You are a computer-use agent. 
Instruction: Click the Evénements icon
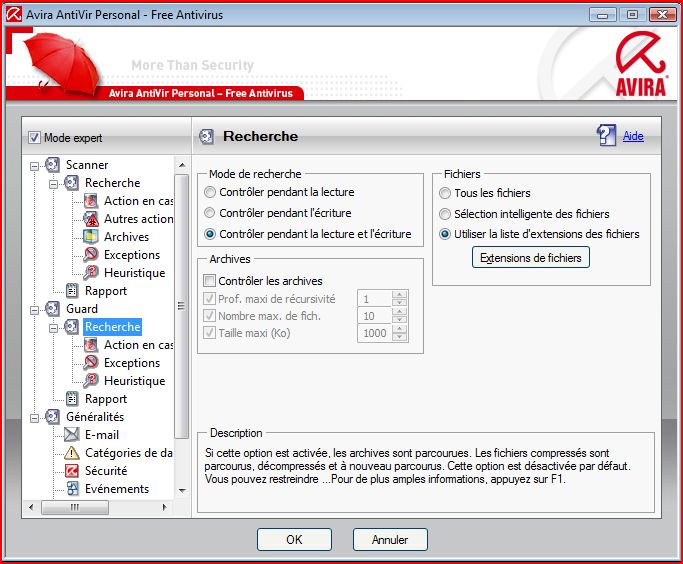click(x=72, y=489)
